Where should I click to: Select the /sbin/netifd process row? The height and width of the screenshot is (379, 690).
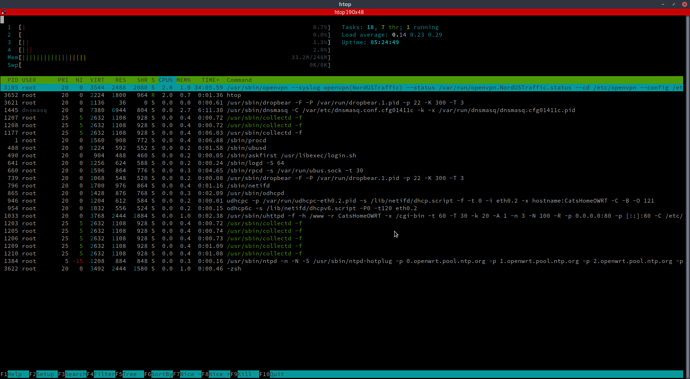[341, 185]
